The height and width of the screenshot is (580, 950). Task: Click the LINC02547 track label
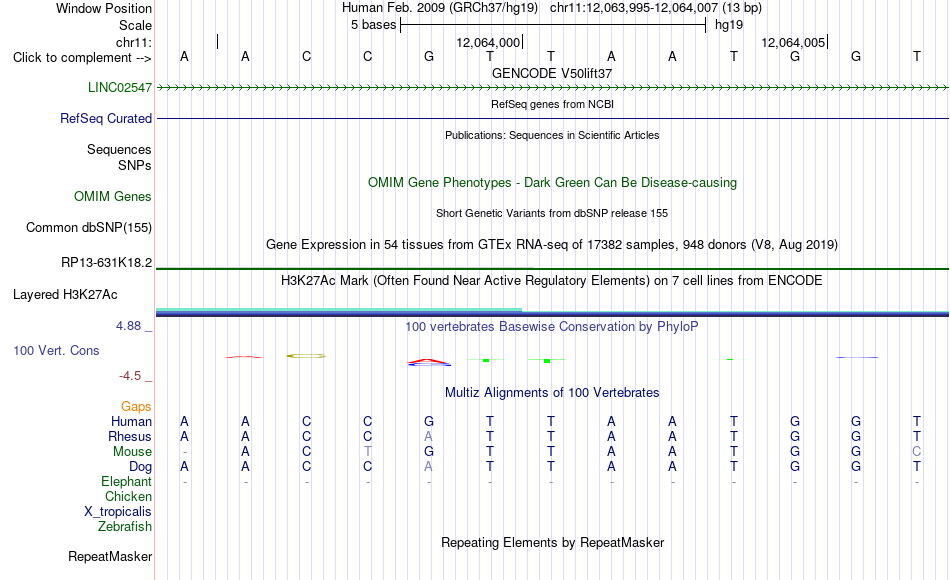click(120, 87)
